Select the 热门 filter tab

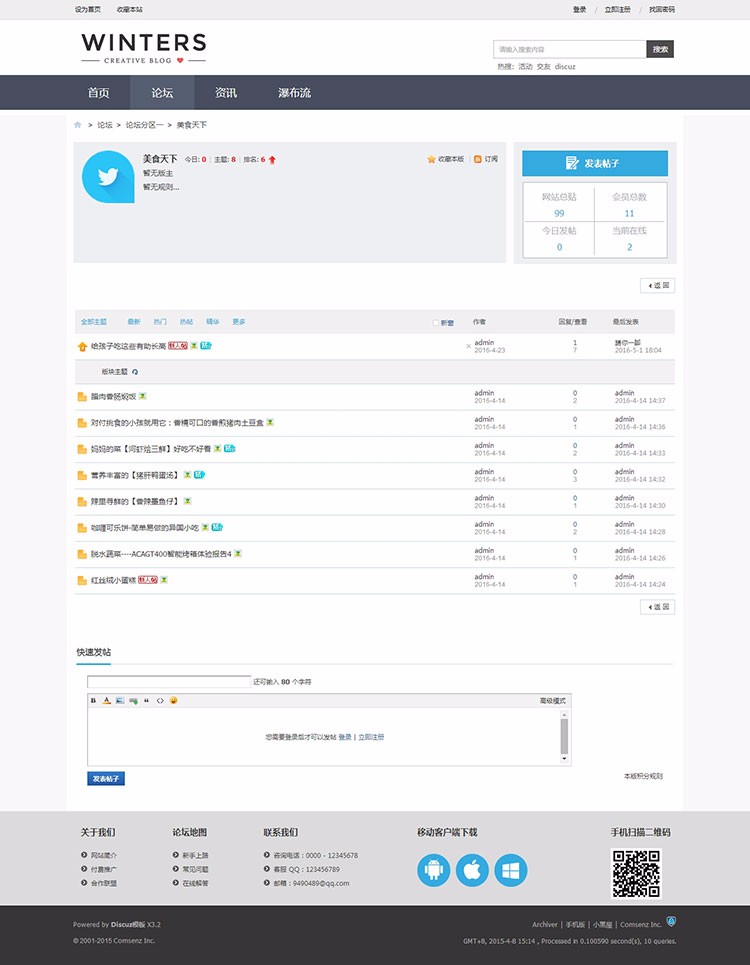point(160,322)
